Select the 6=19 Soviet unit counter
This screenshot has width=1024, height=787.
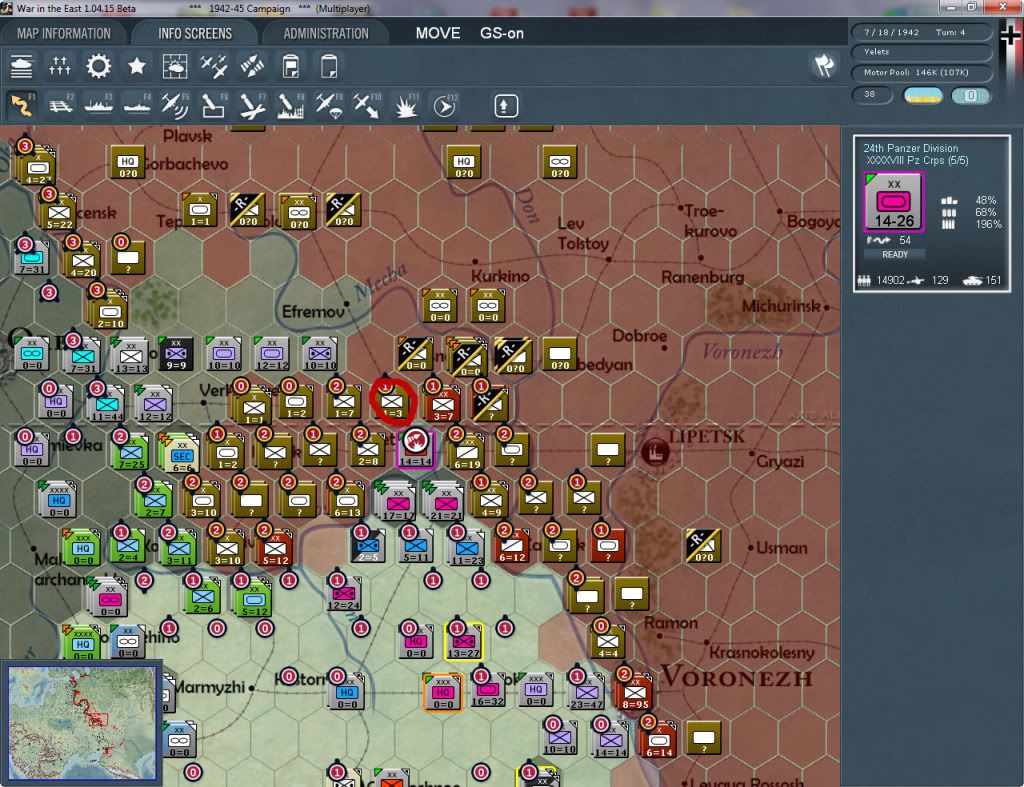point(466,451)
